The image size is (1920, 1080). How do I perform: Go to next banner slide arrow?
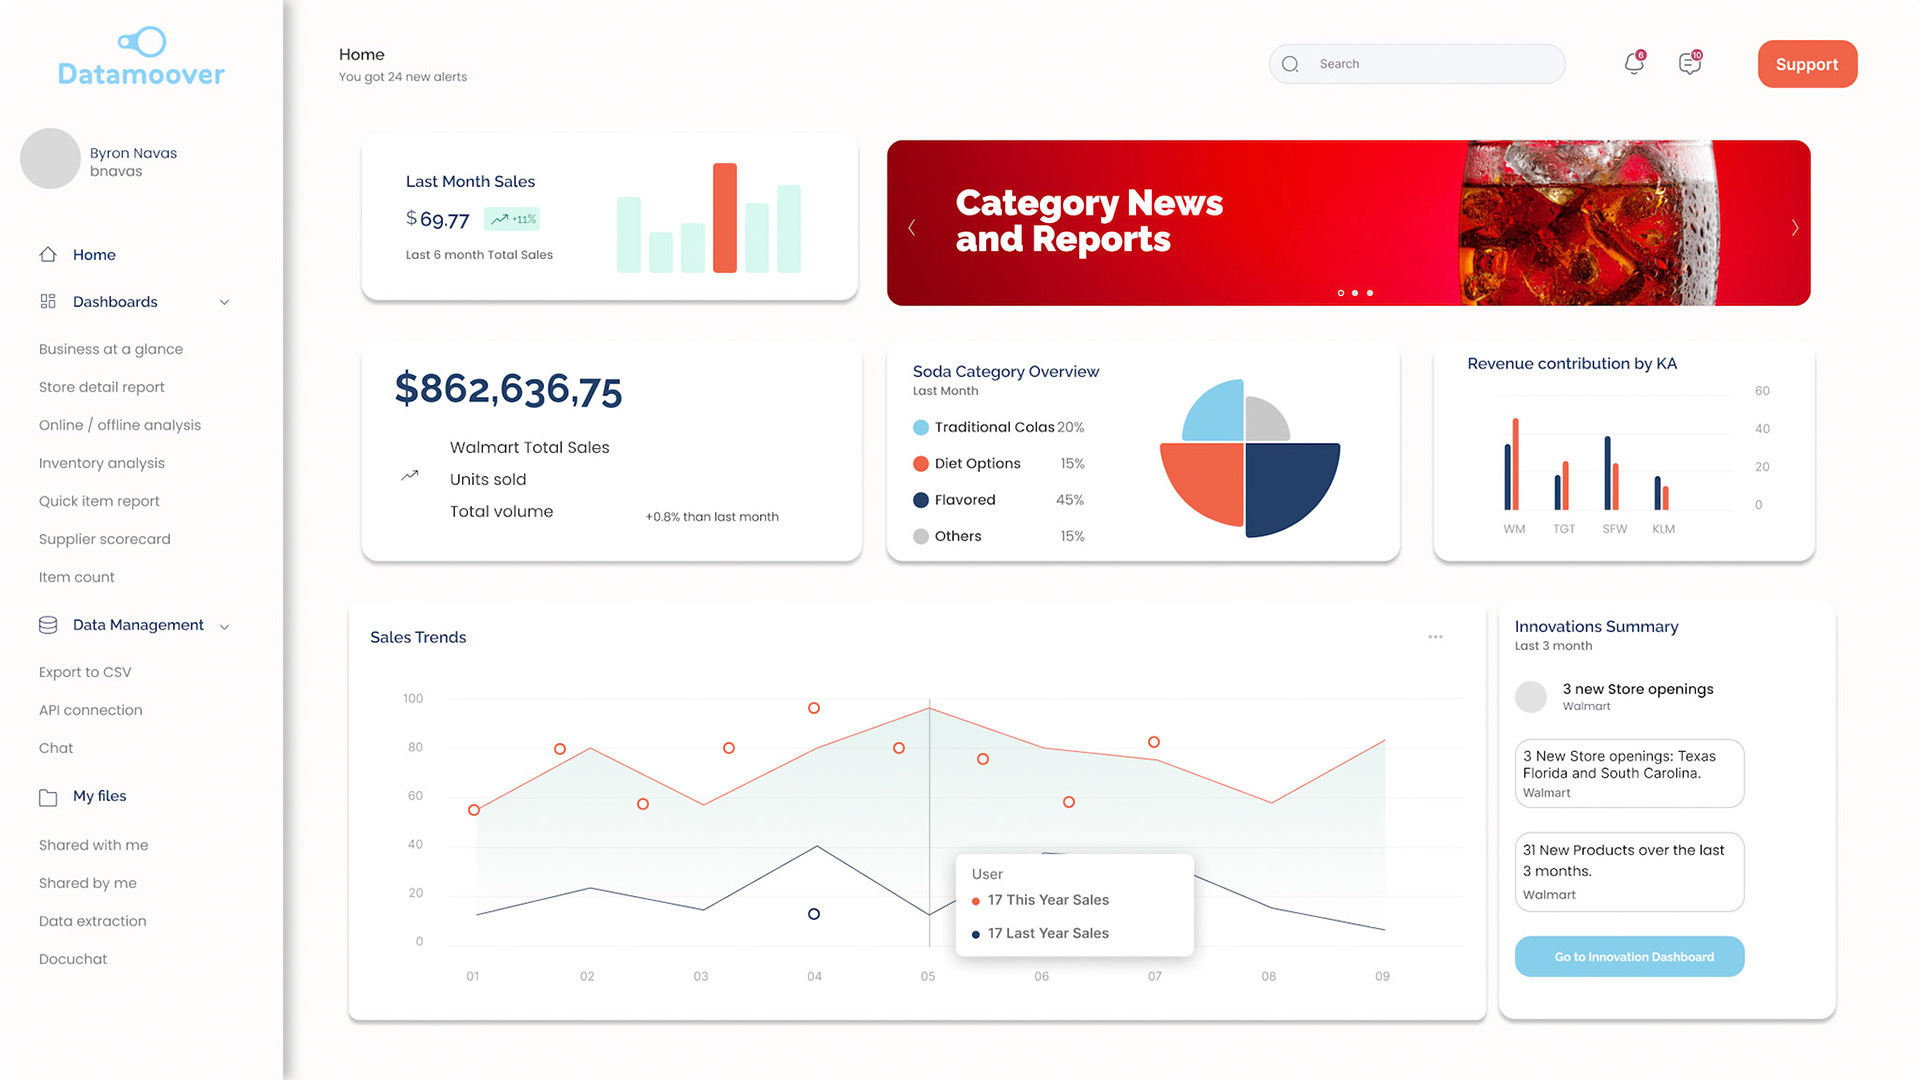point(1795,228)
